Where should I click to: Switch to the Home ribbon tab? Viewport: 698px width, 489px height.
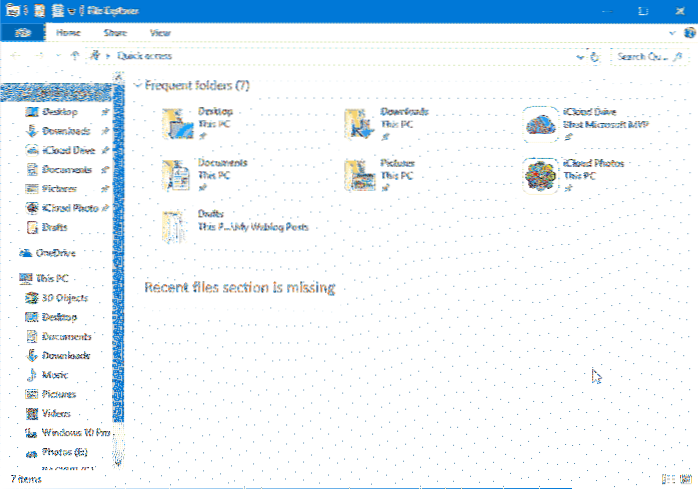69,32
